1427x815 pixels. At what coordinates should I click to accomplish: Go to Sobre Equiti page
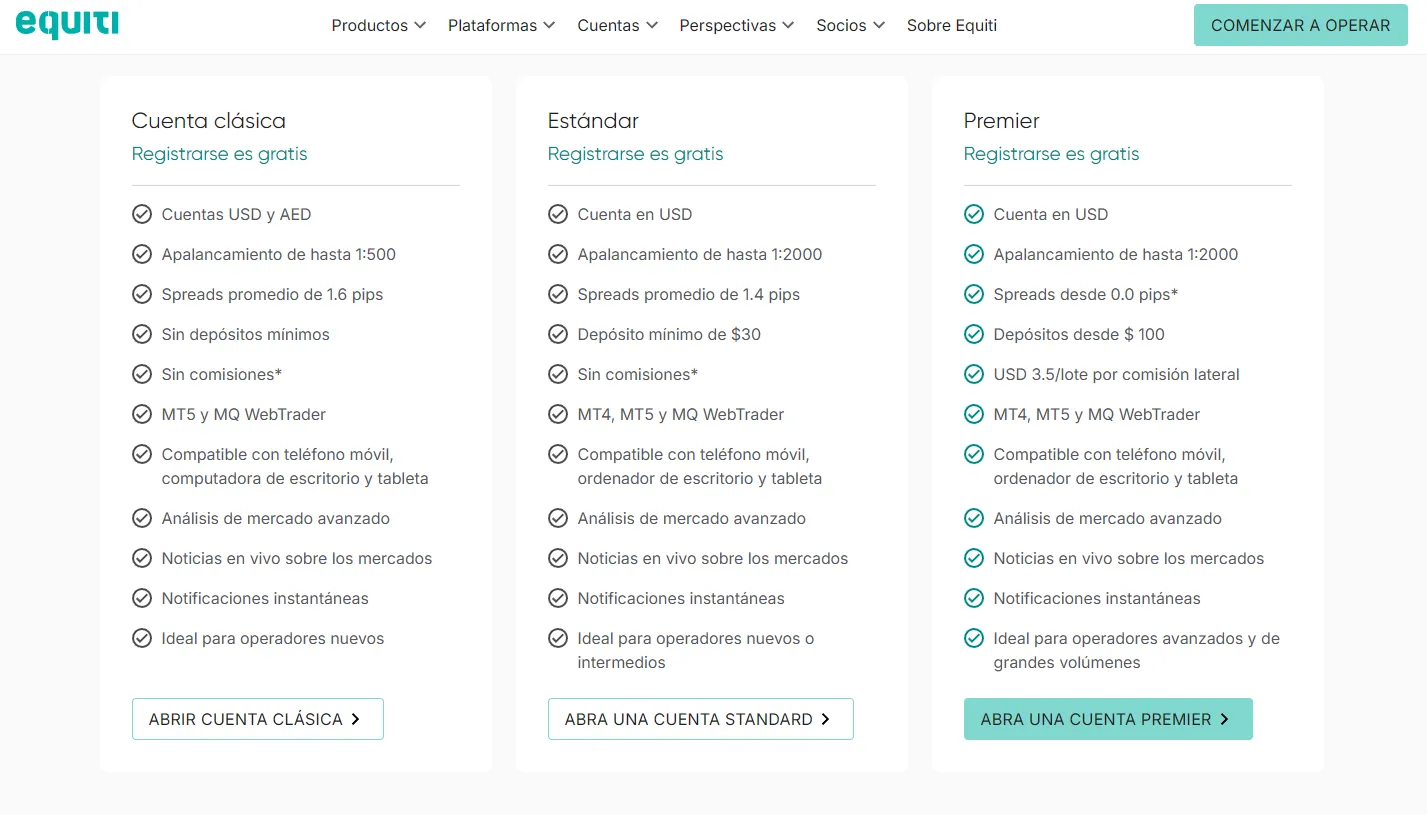point(952,26)
